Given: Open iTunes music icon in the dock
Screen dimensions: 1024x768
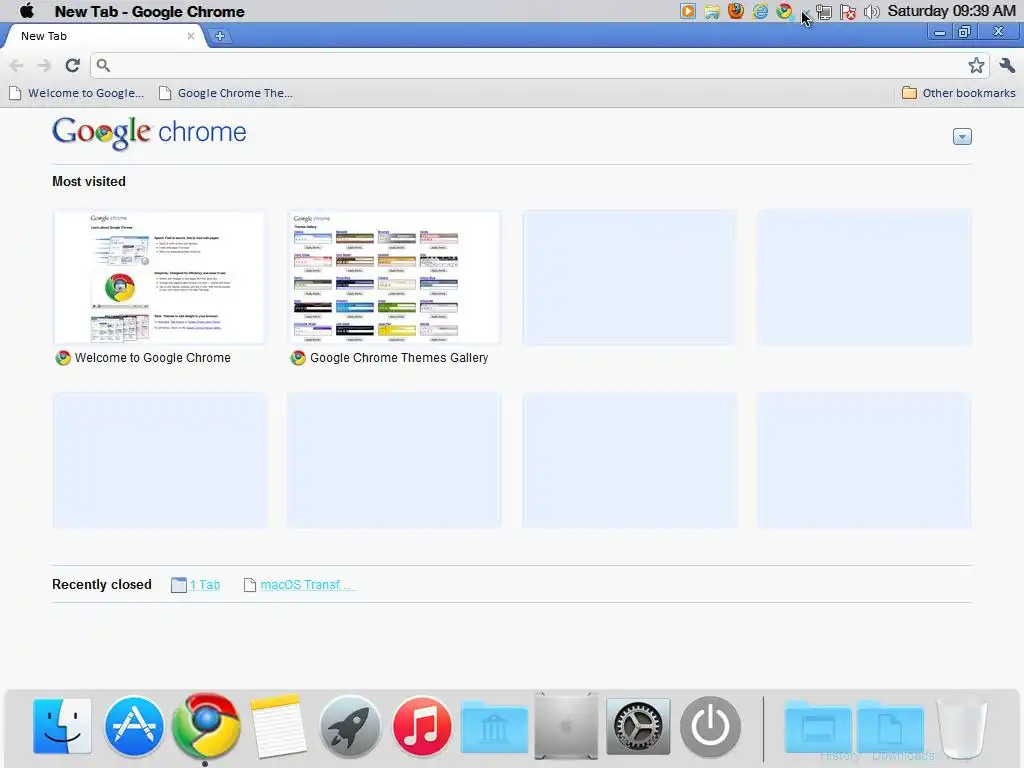Looking at the screenshot, I should point(422,726).
